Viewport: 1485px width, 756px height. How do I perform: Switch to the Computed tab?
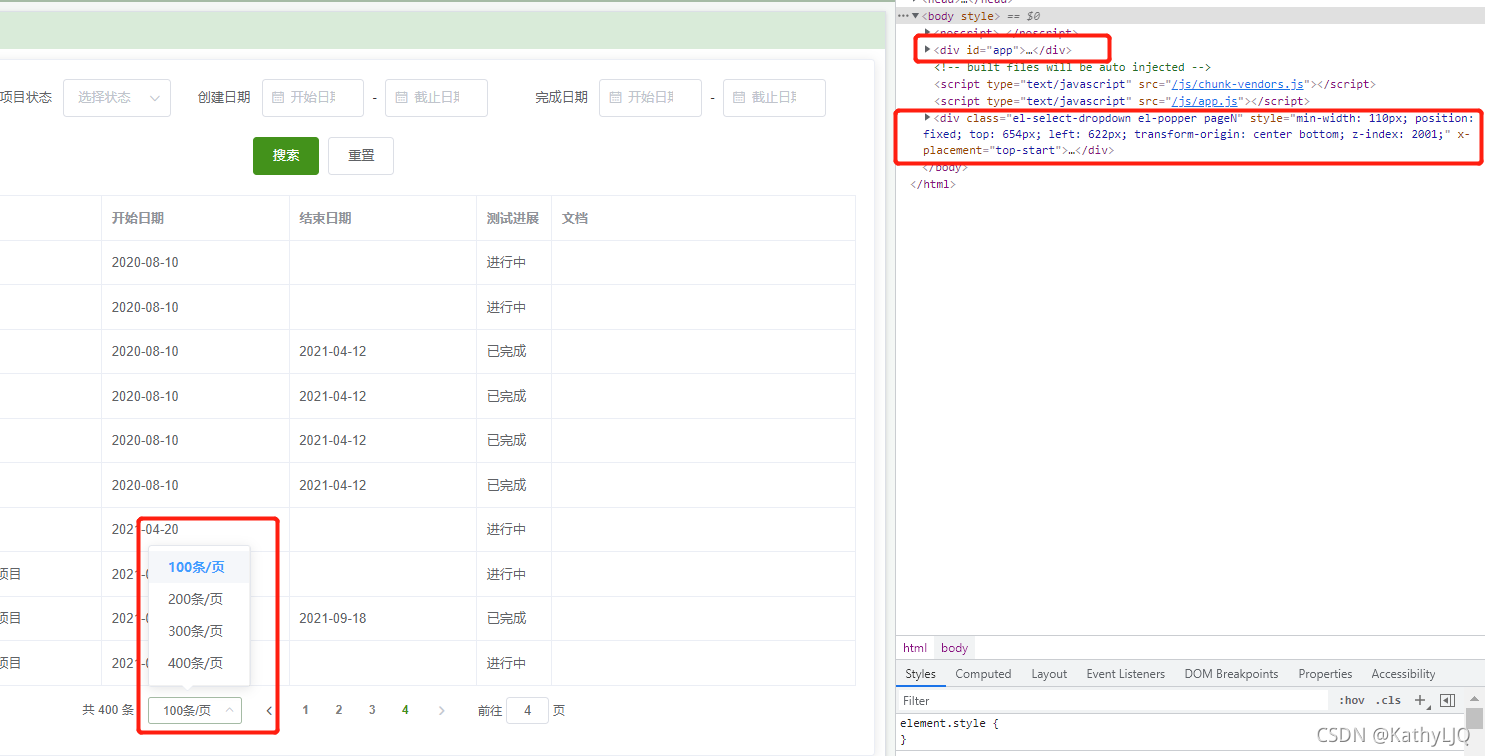coord(983,674)
